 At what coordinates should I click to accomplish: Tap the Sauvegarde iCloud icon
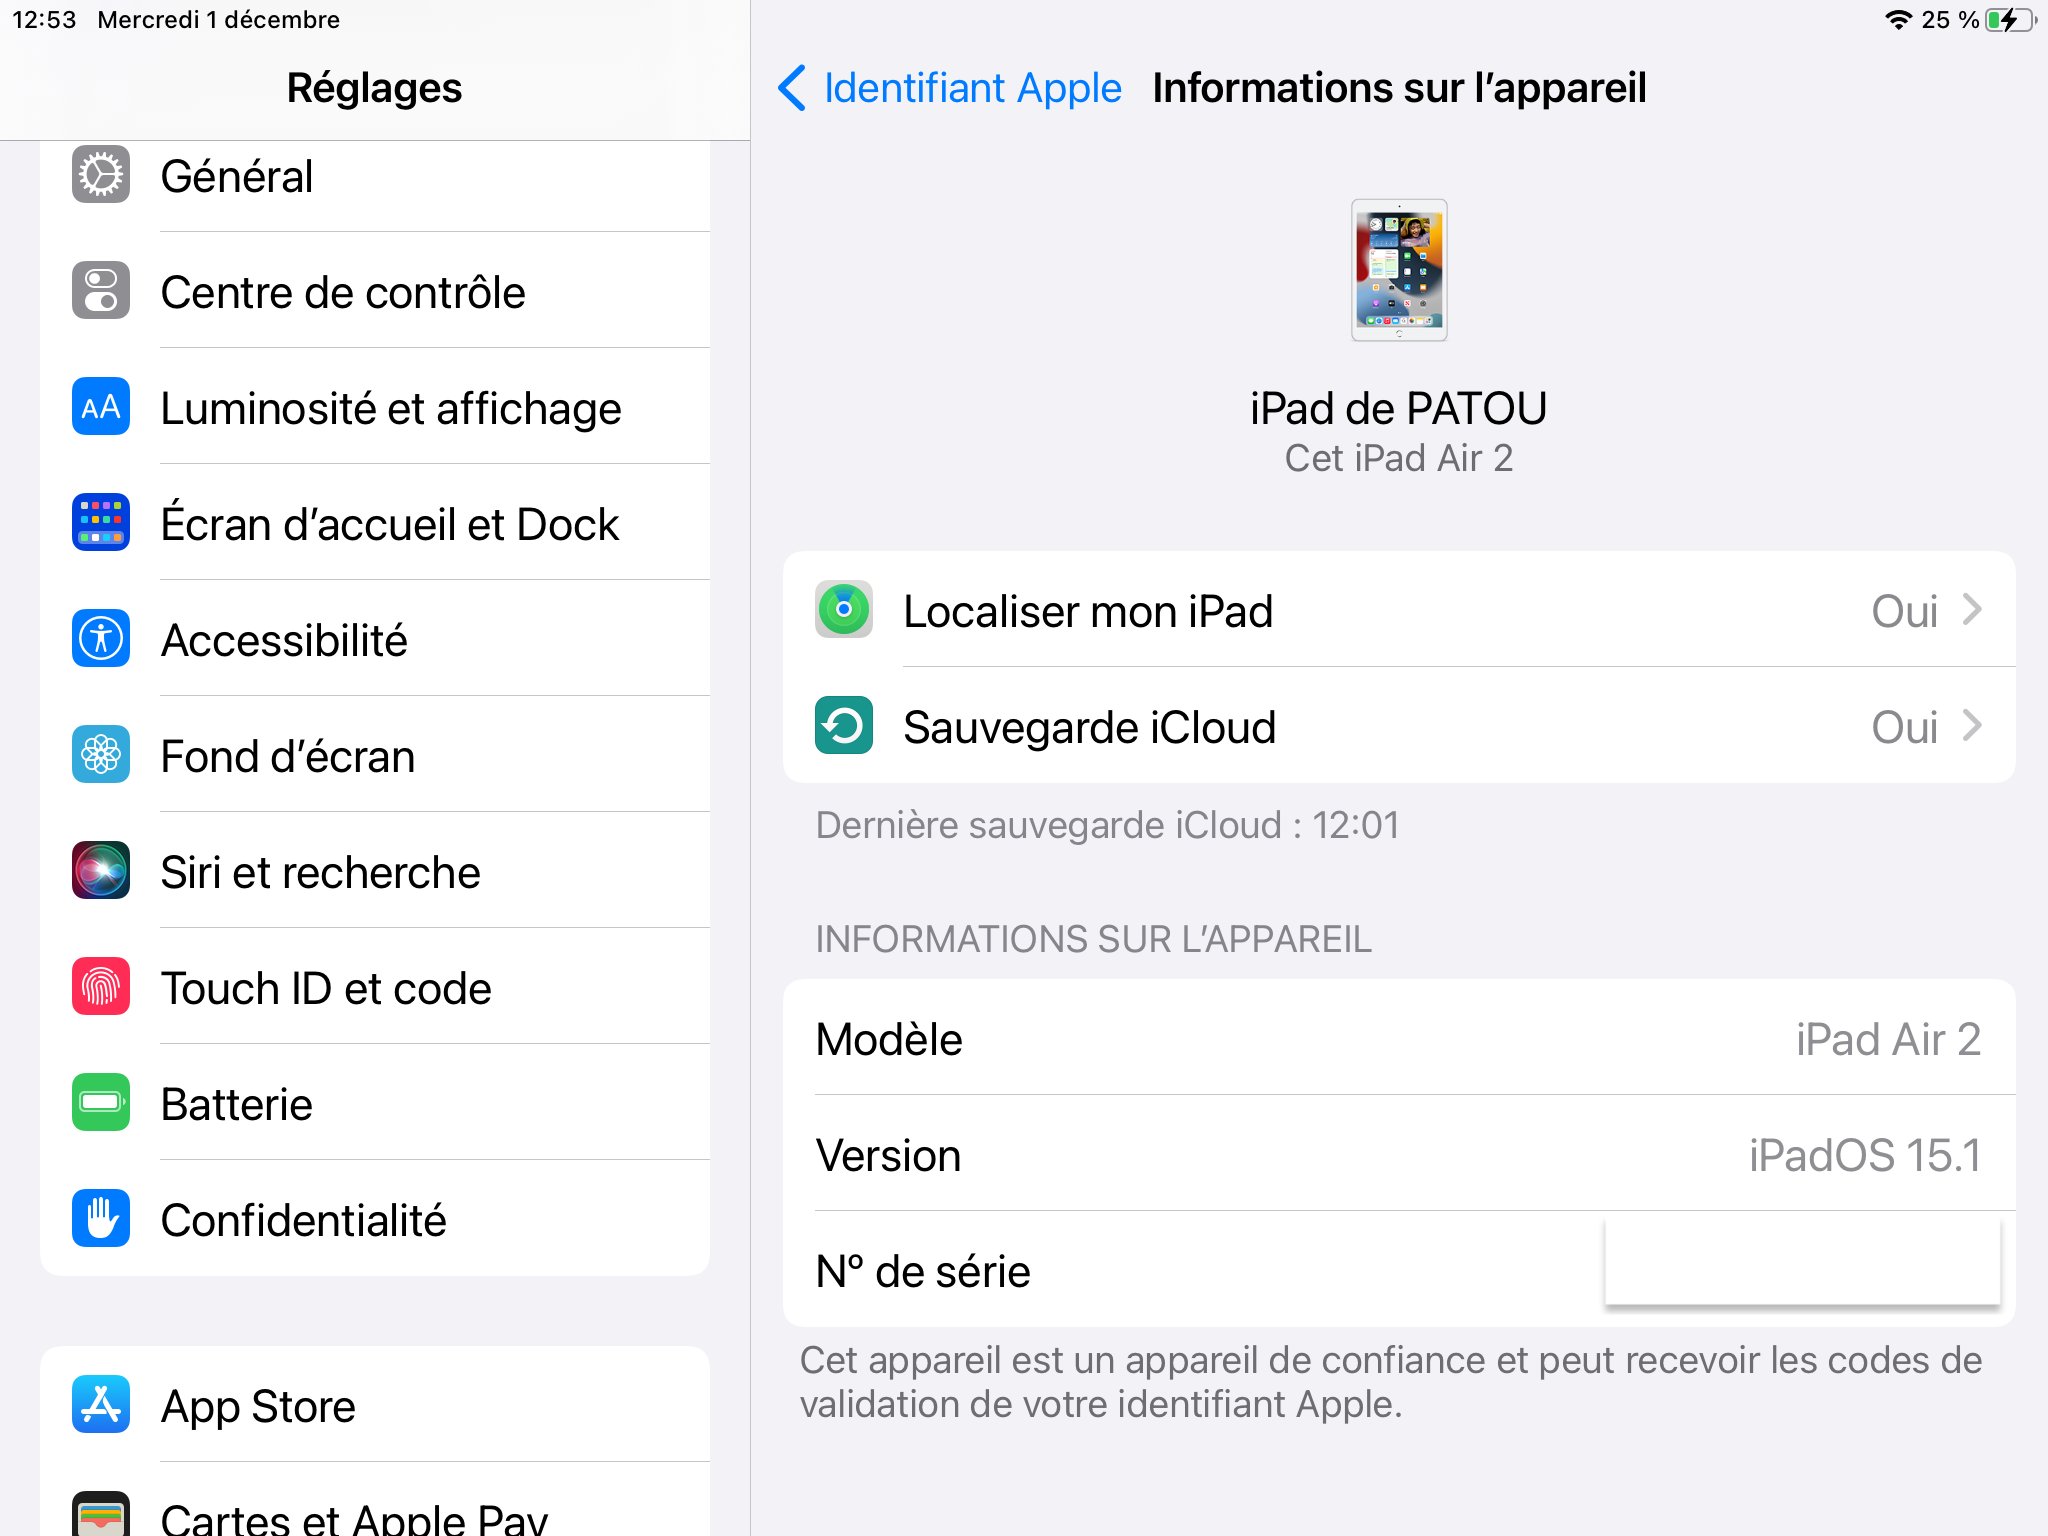coord(843,726)
